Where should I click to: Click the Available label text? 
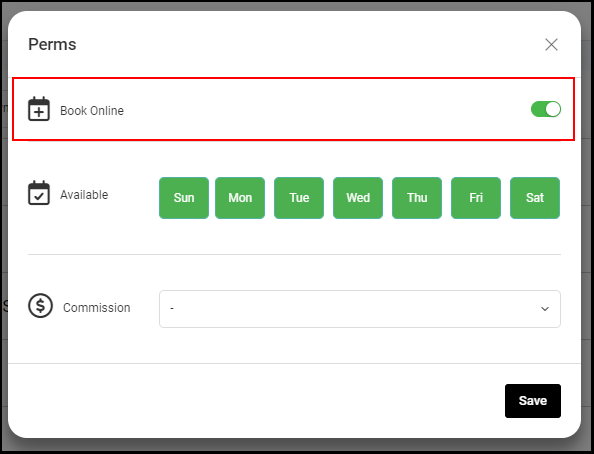pos(84,195)
